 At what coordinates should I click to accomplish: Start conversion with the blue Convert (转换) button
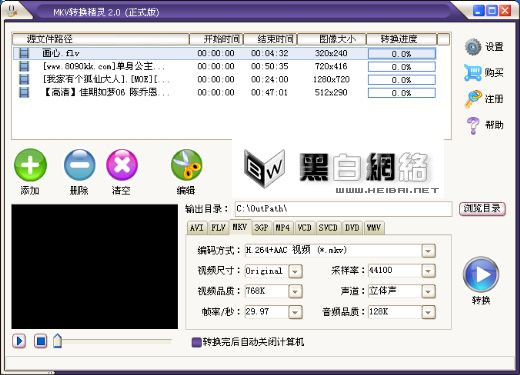pyautogui.click(x=481, y=275)
